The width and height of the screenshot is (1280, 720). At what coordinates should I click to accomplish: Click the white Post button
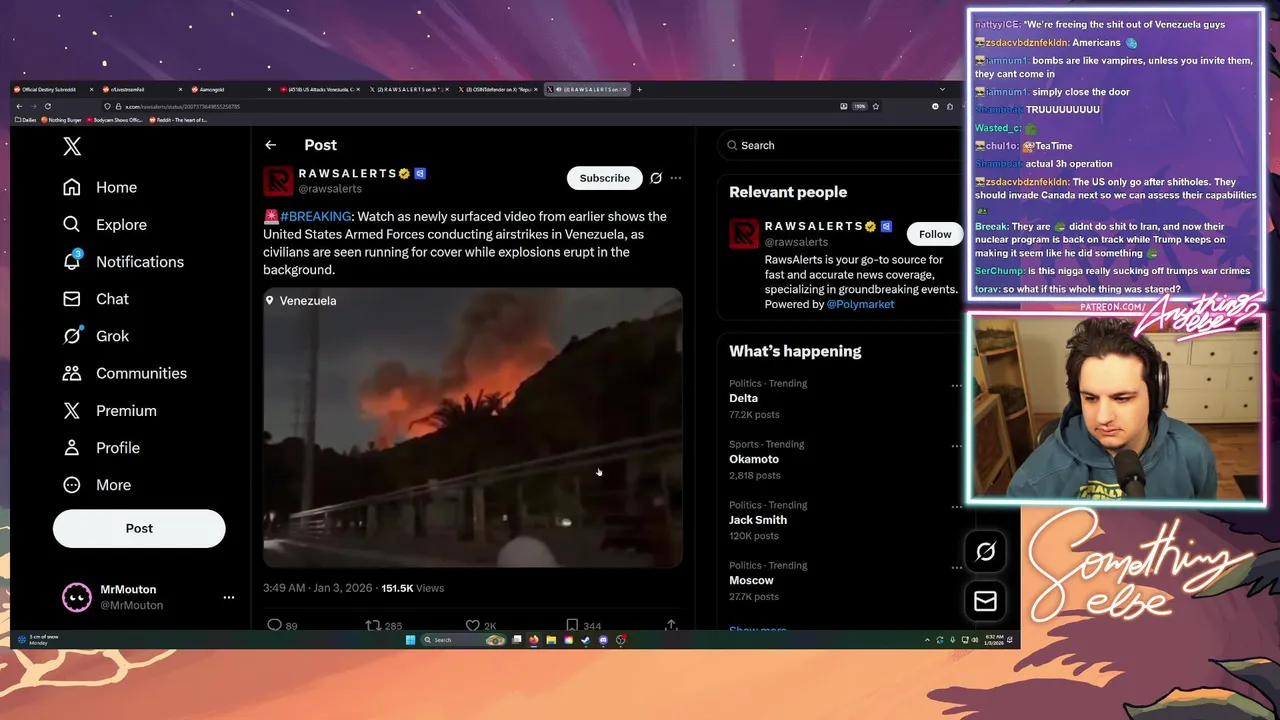139,528
